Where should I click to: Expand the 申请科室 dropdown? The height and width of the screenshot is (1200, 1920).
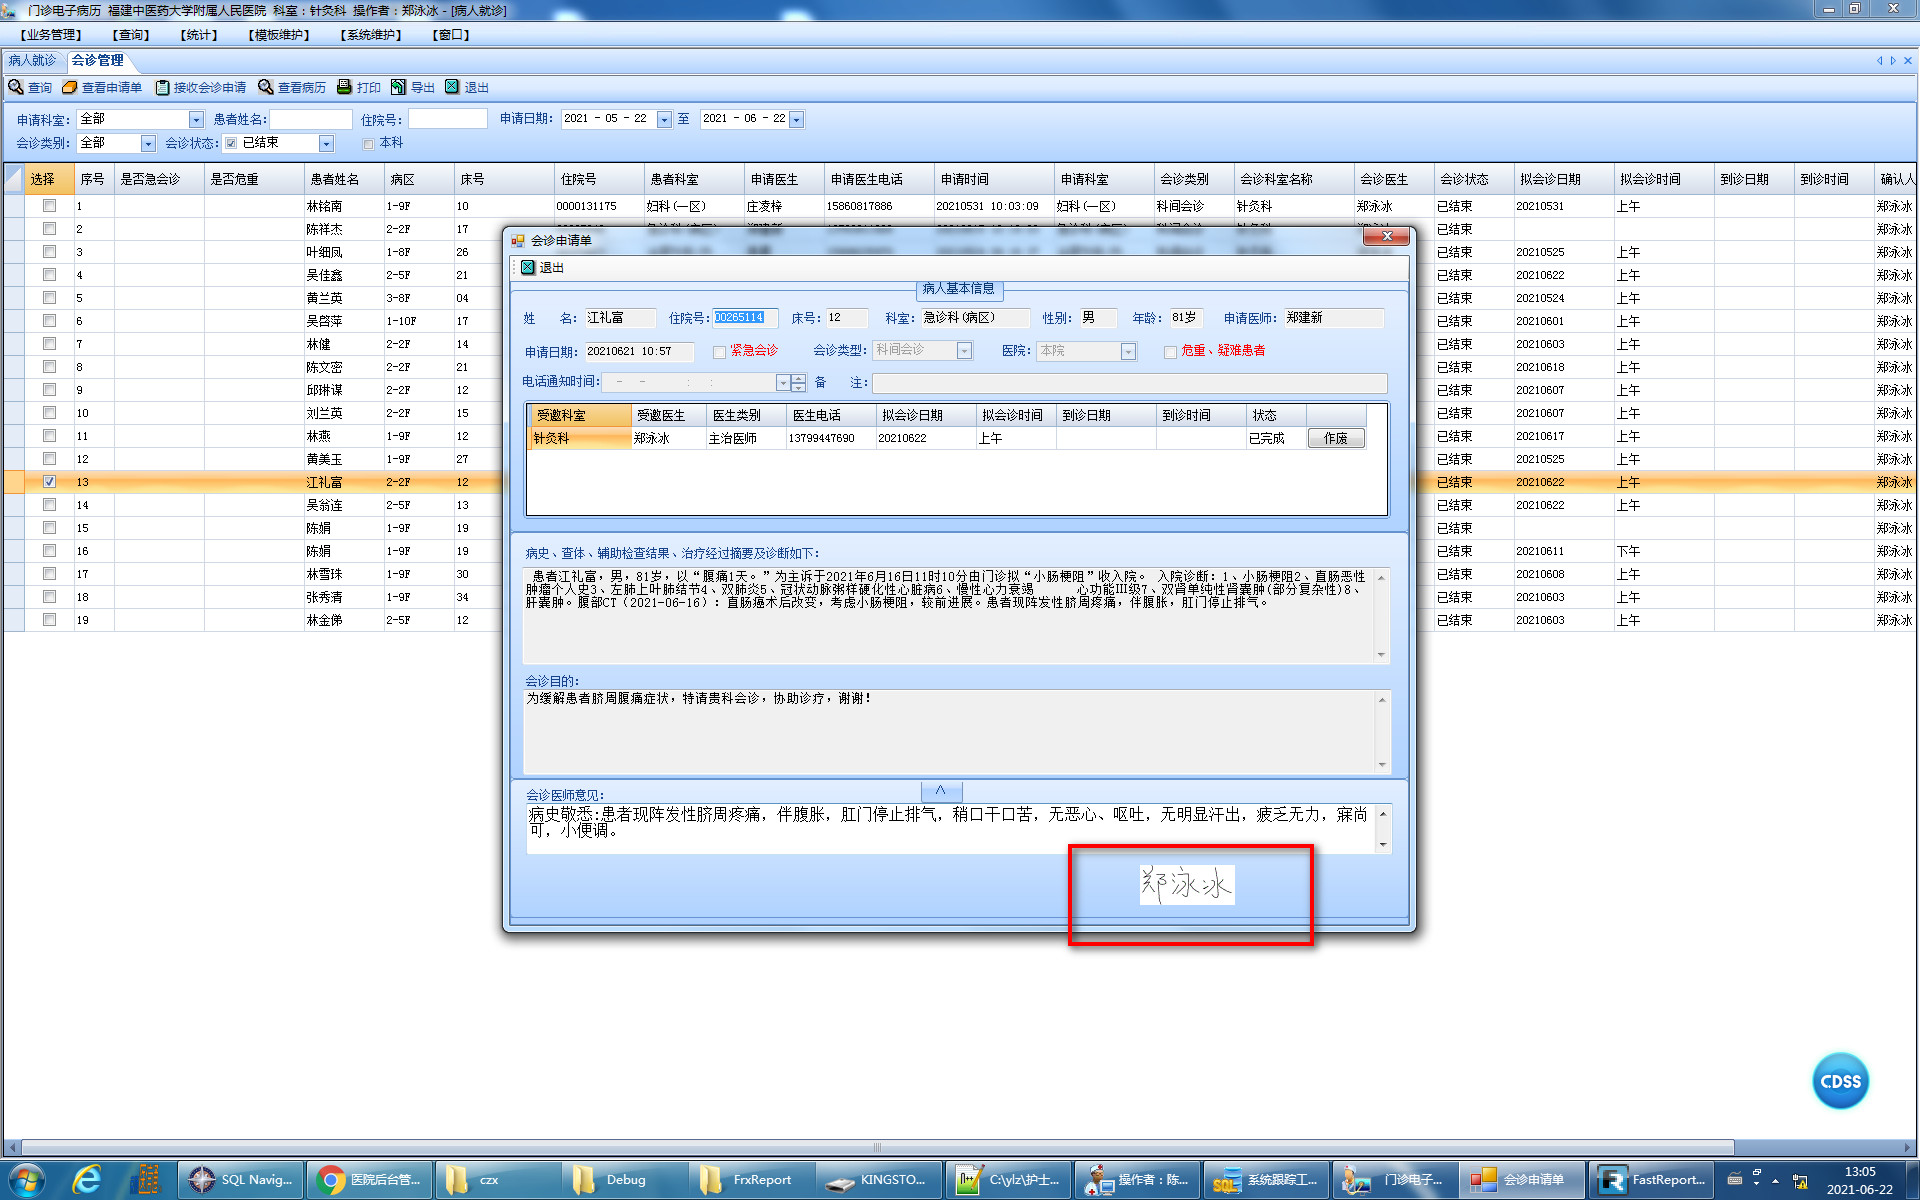point(196,119)
